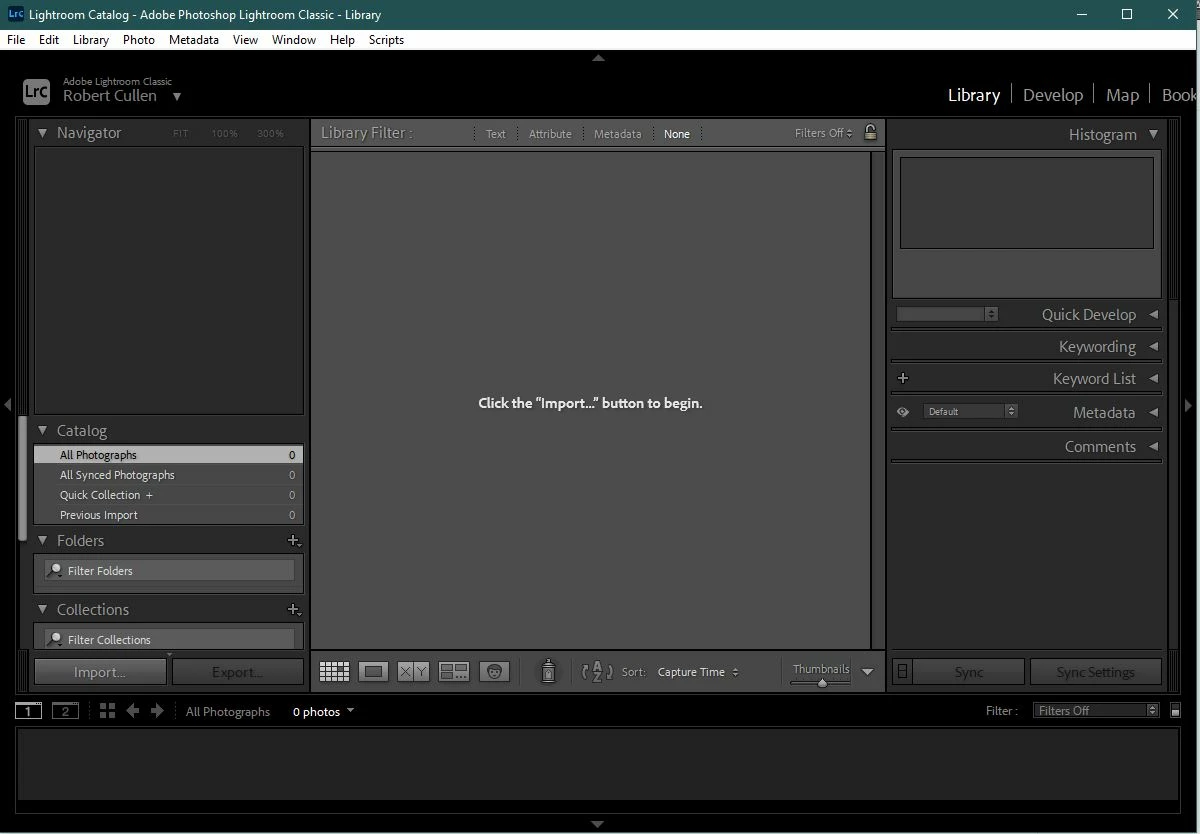Collapse the Navigator panel

[43, 132]
